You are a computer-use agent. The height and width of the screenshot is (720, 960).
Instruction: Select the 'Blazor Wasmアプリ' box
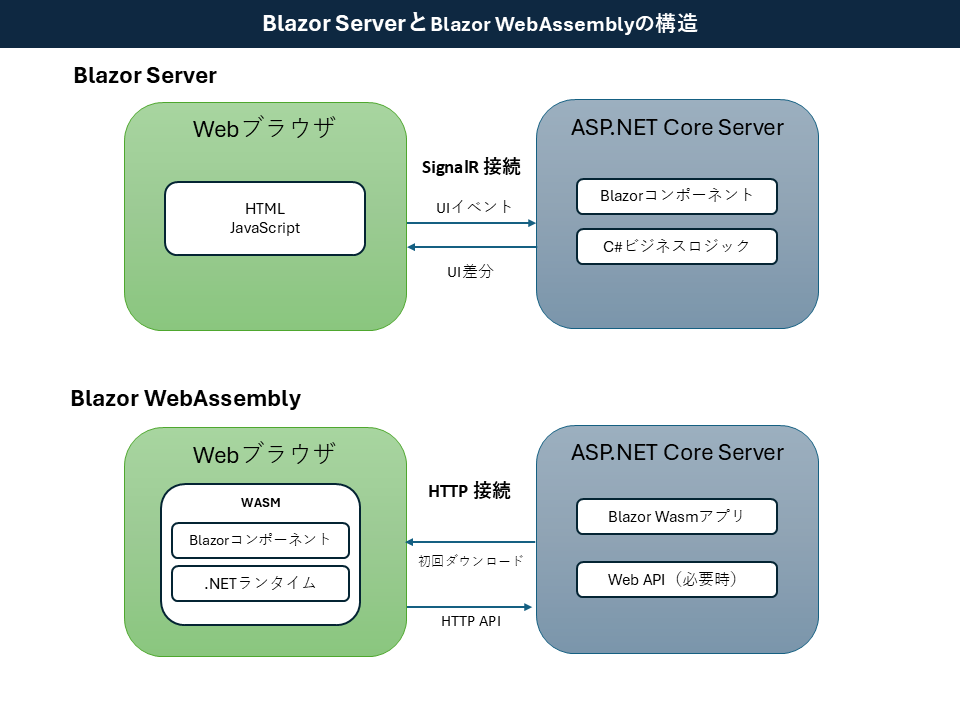pyautogui.click(x=677, y=517)
